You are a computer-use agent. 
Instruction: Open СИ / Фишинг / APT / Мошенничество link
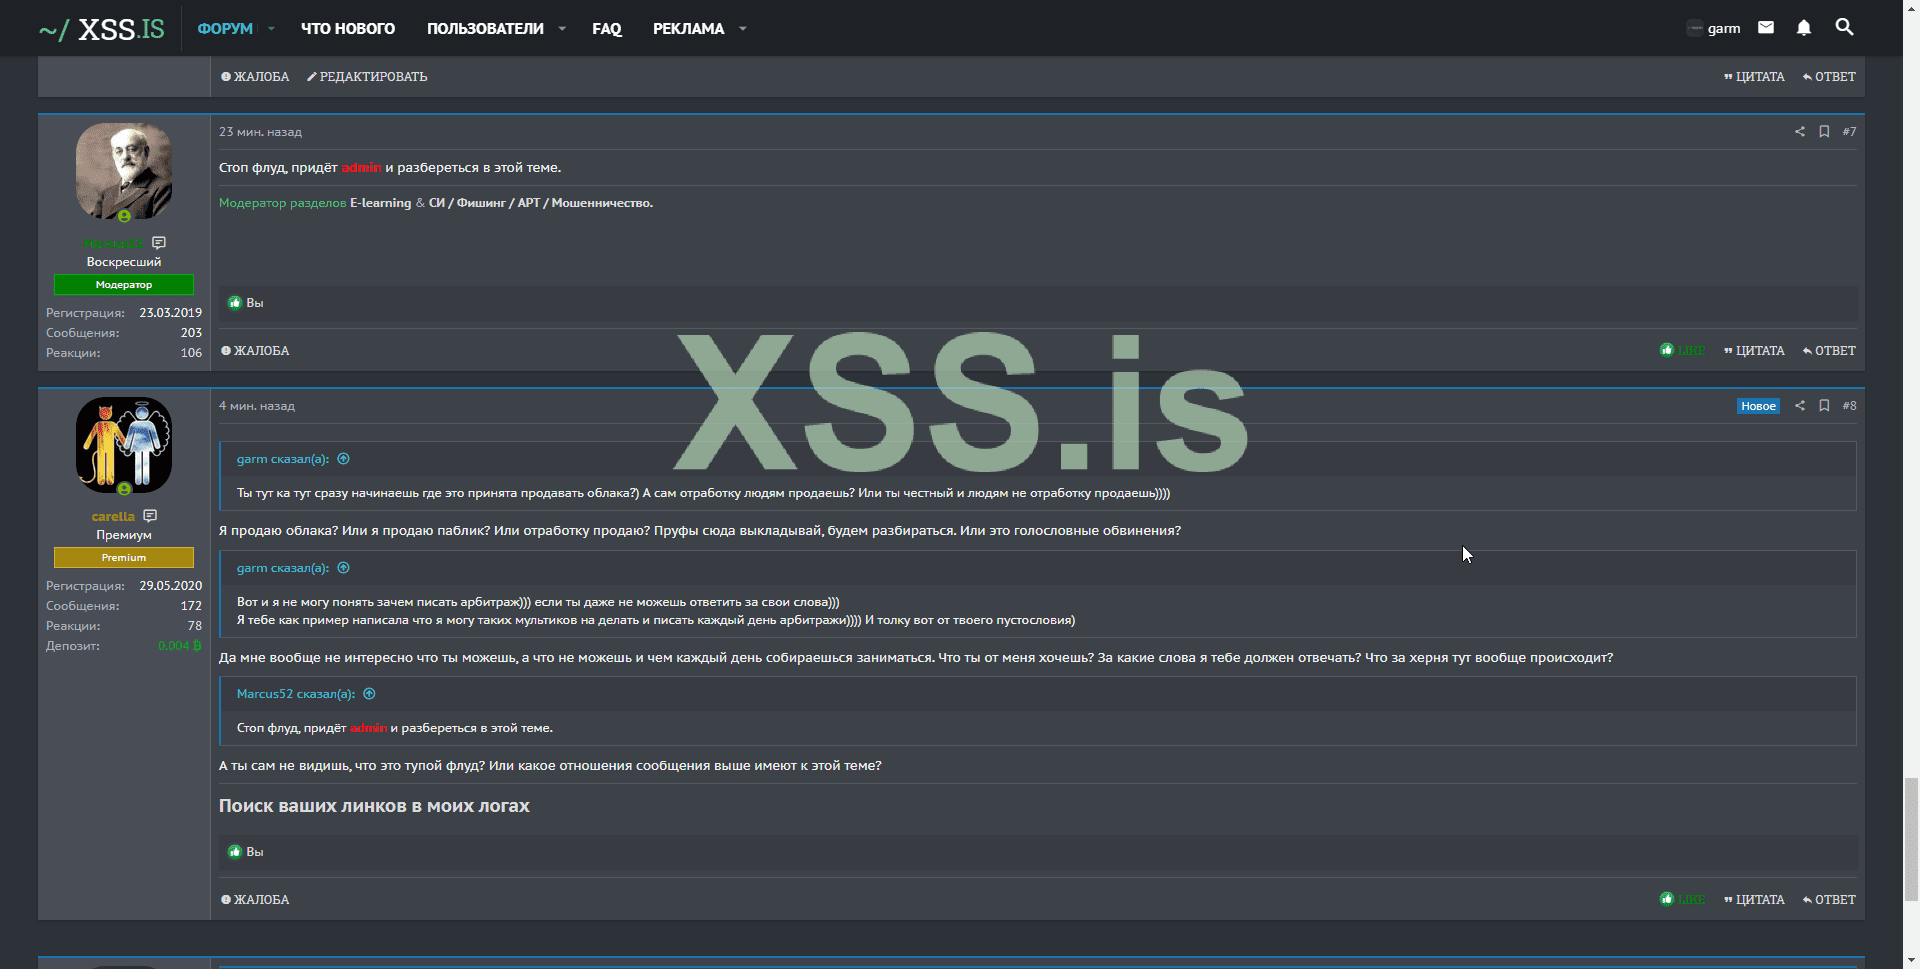click(541, 203)
